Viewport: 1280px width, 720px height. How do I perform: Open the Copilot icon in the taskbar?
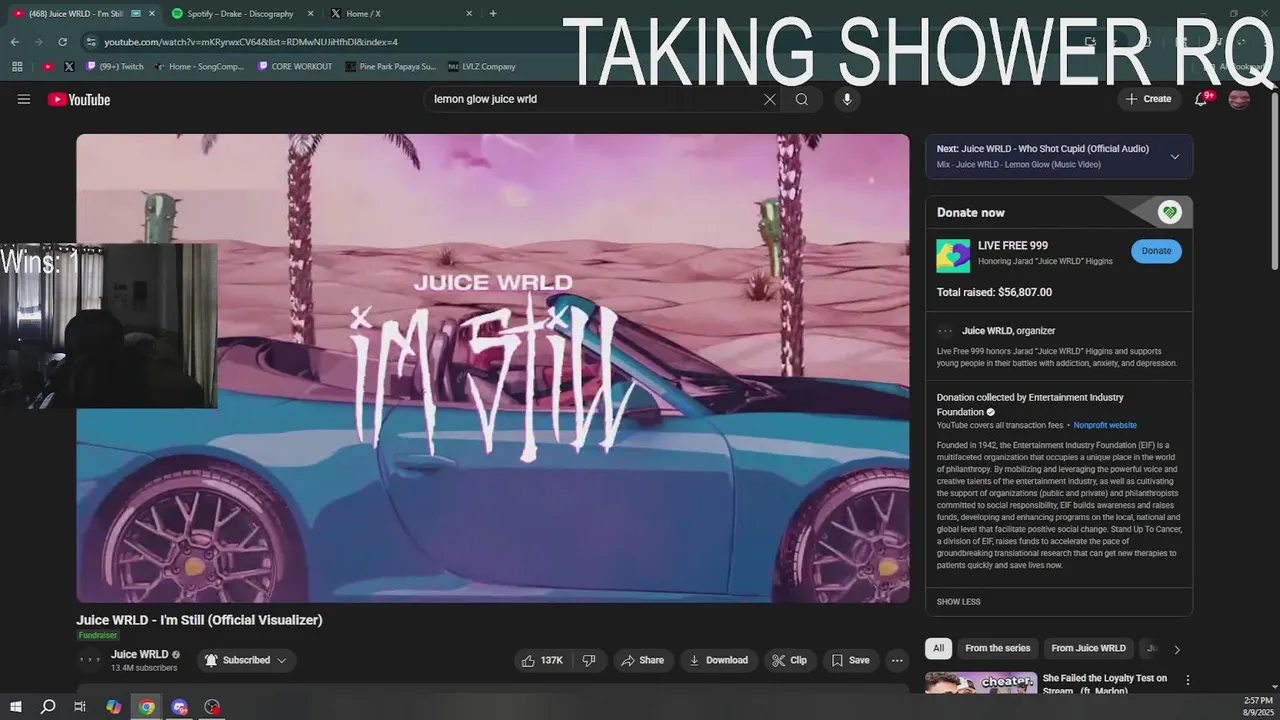coord(113,707)
